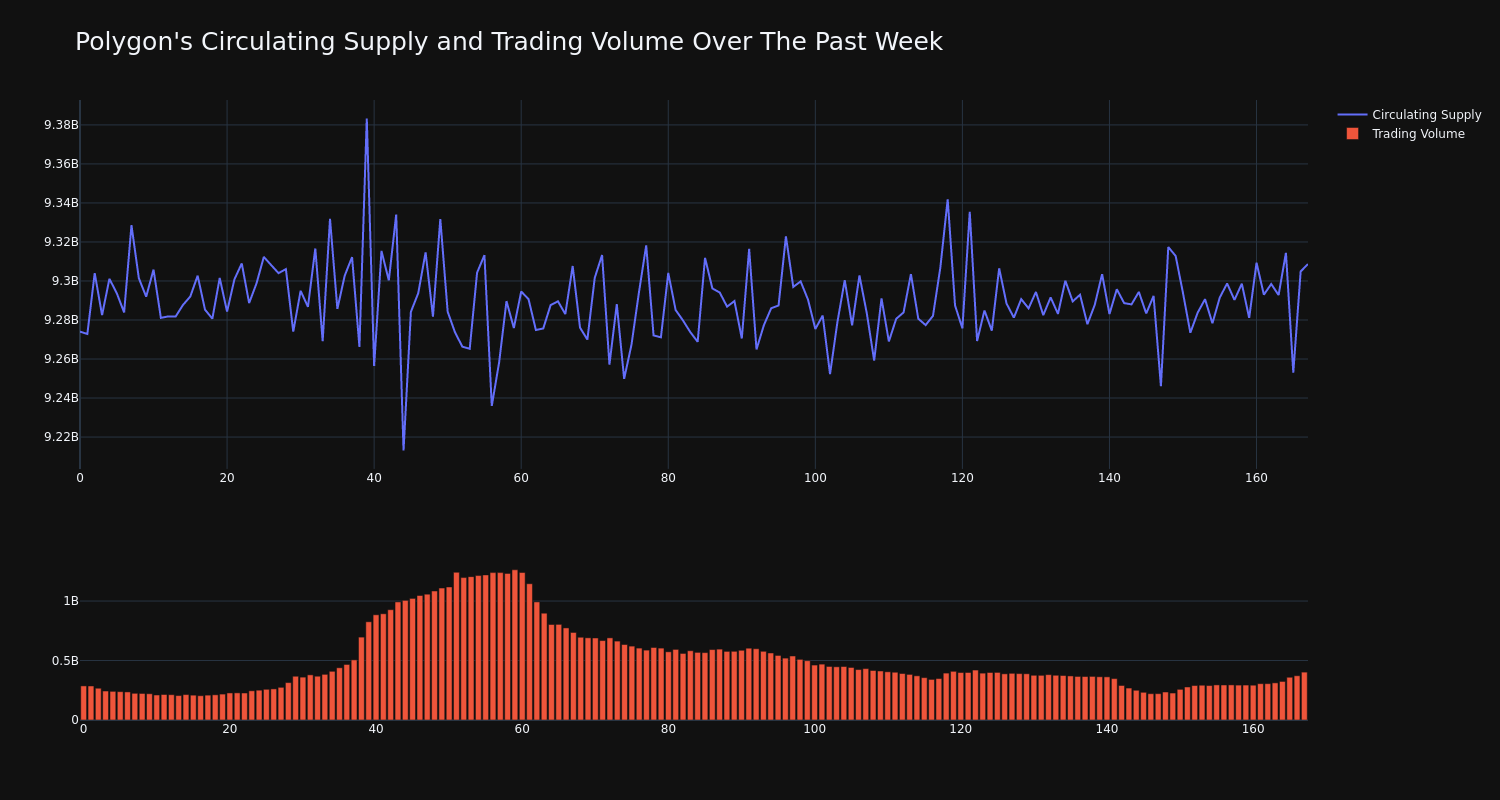Select the chart title text

[x=509, y=42]
